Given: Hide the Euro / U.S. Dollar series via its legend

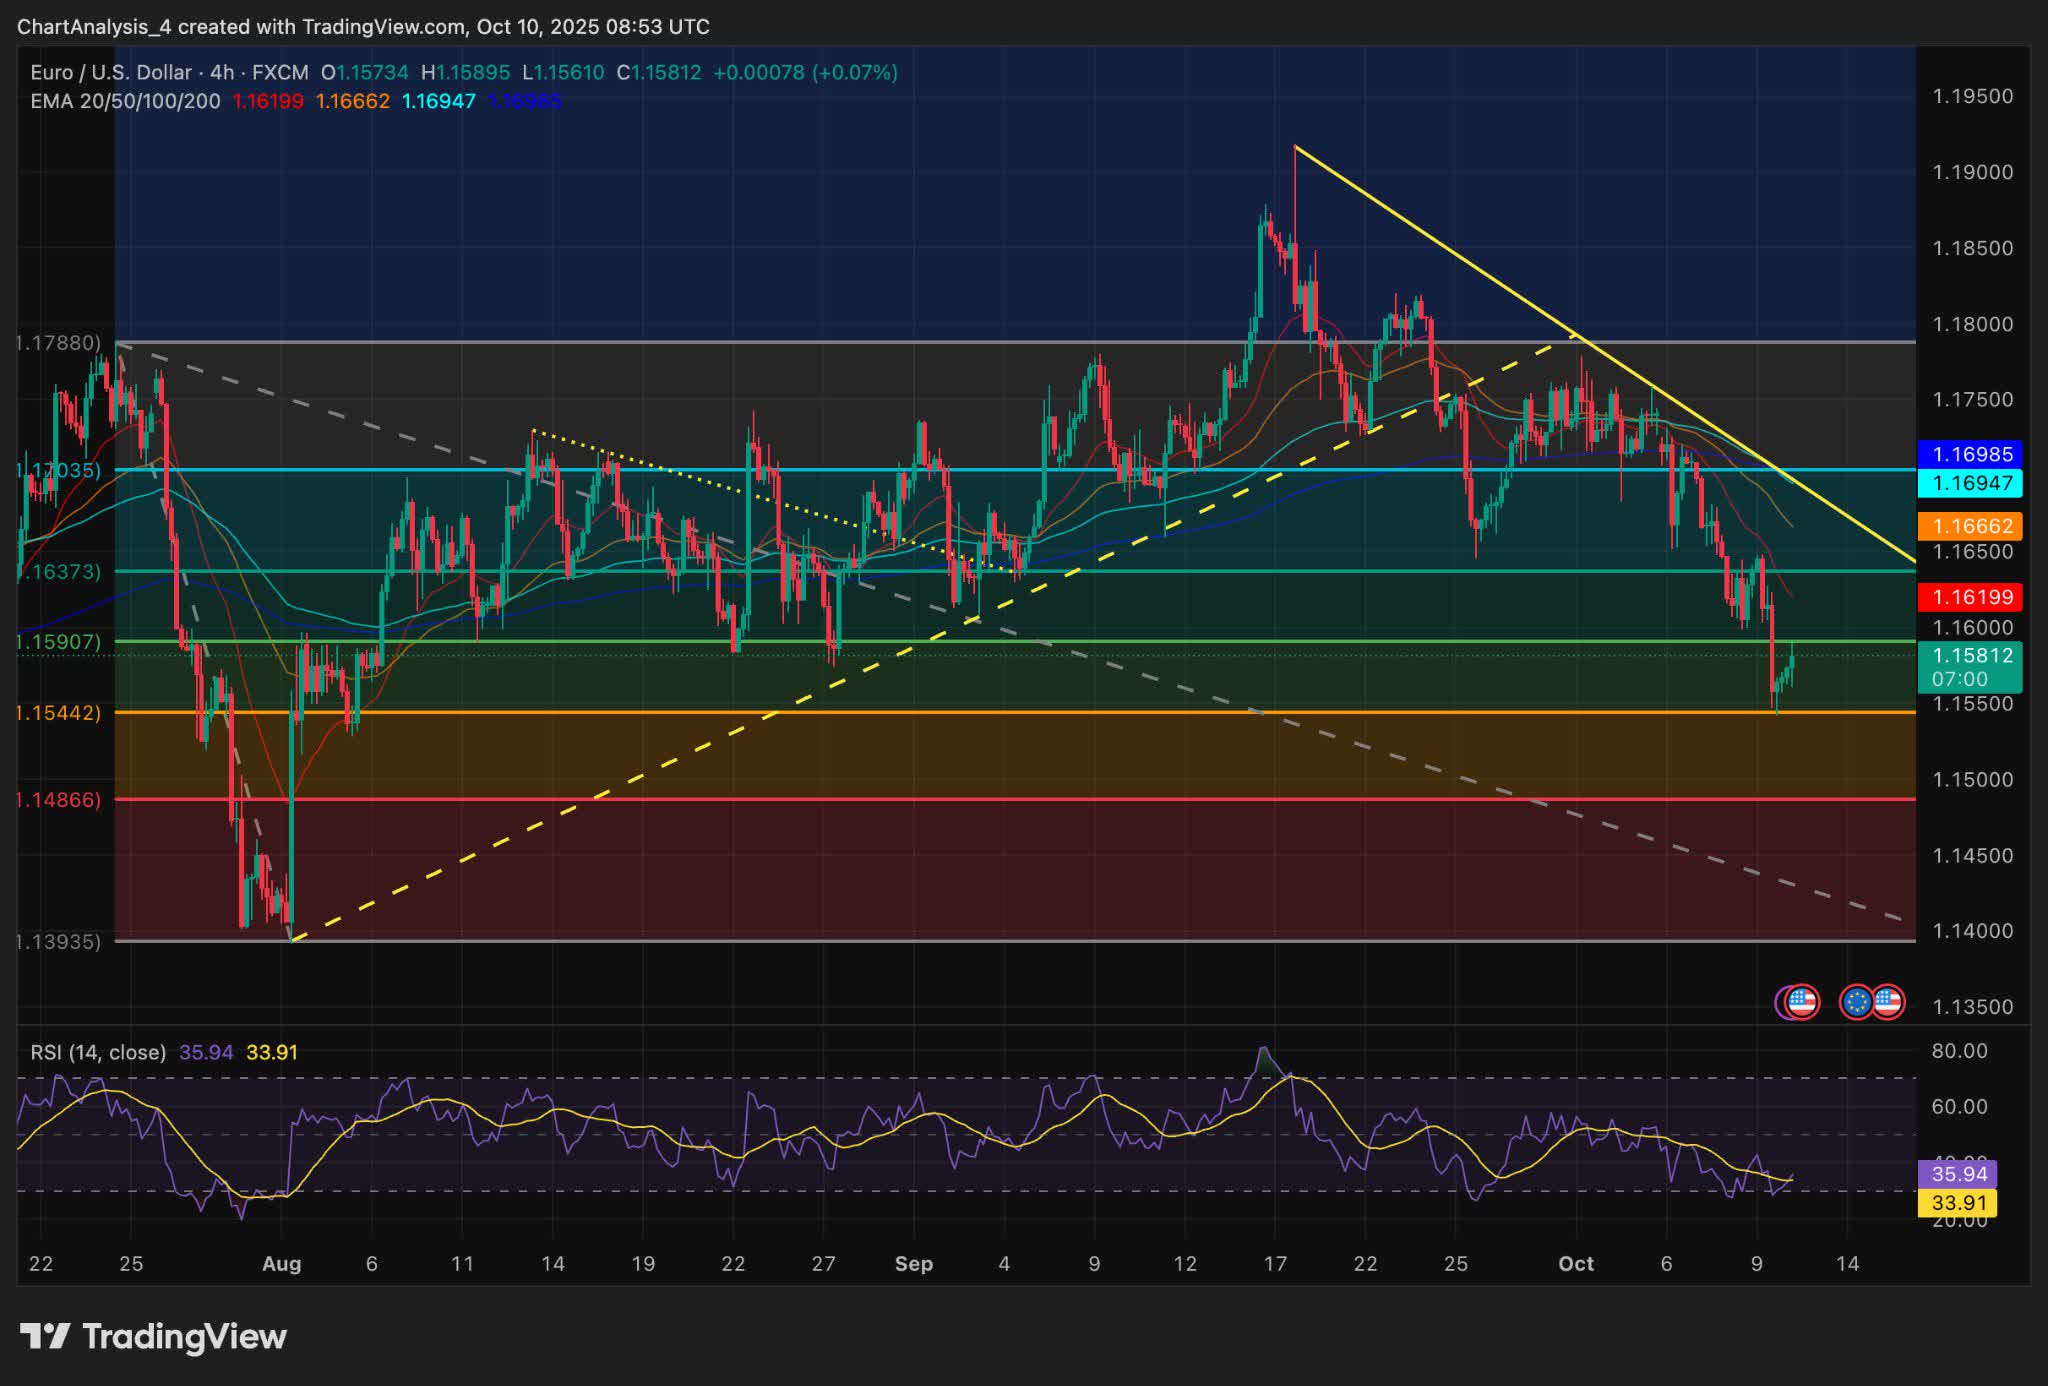Looking at the screenshot, I should (110, 72).
